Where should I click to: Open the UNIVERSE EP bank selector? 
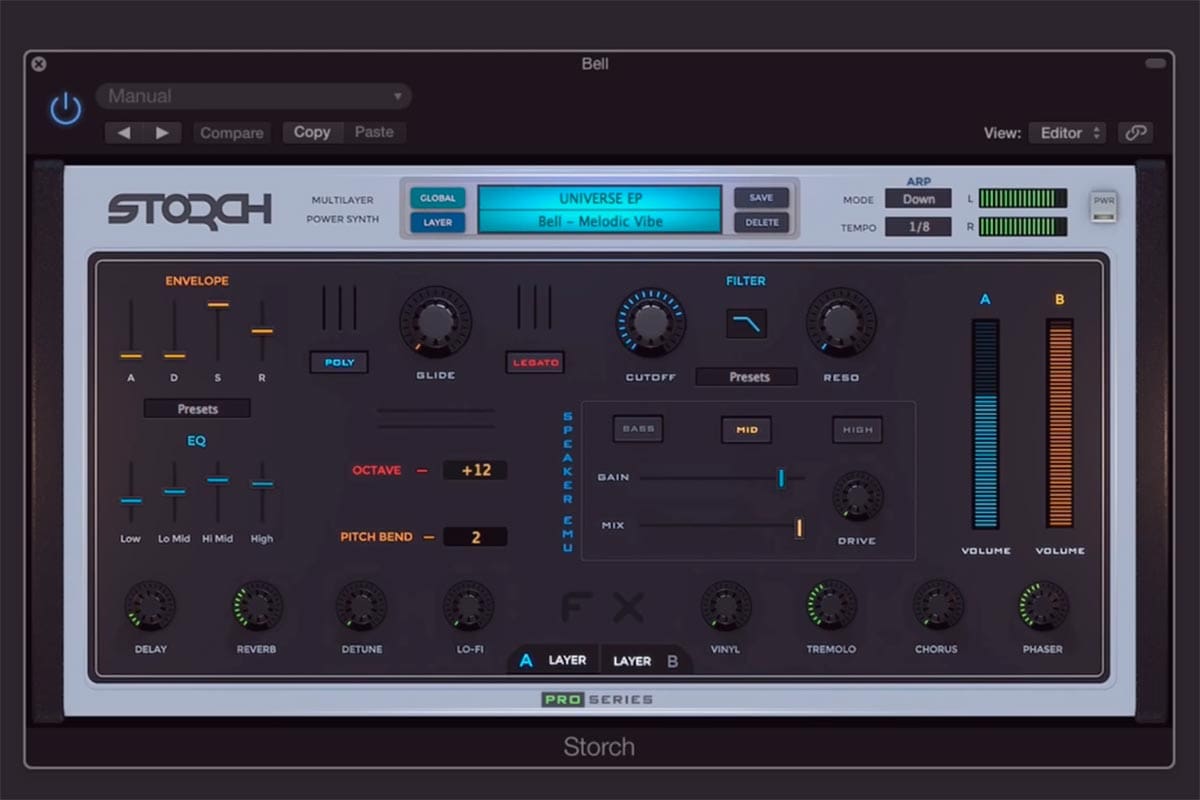(x=600, y=198)
